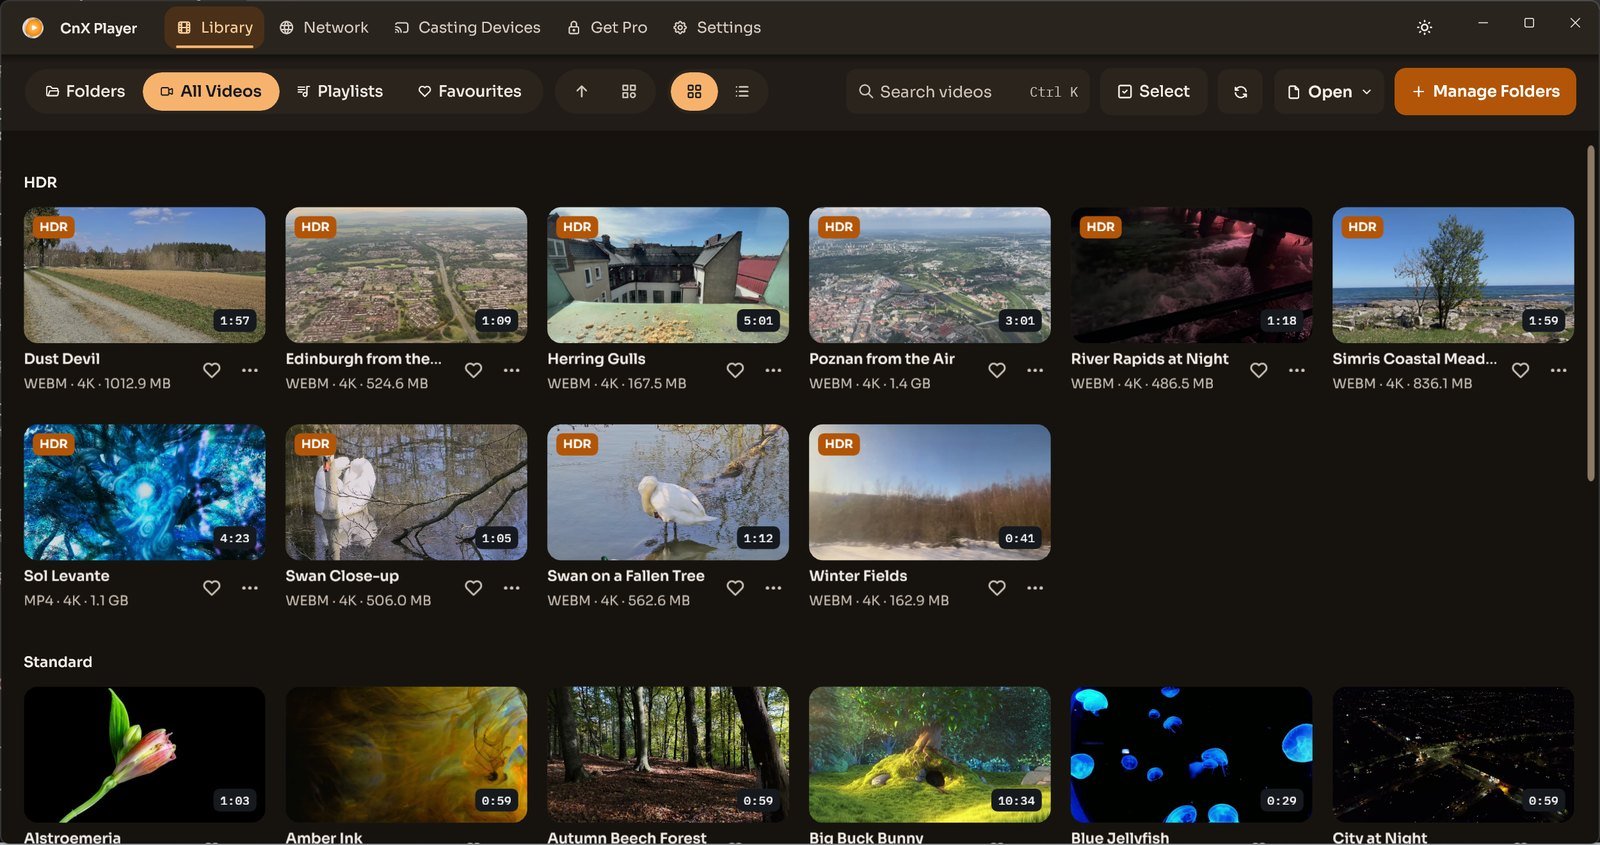
Task: Open more options for Dust Devil
Action: pyautogui.click(x=250, y=370)
